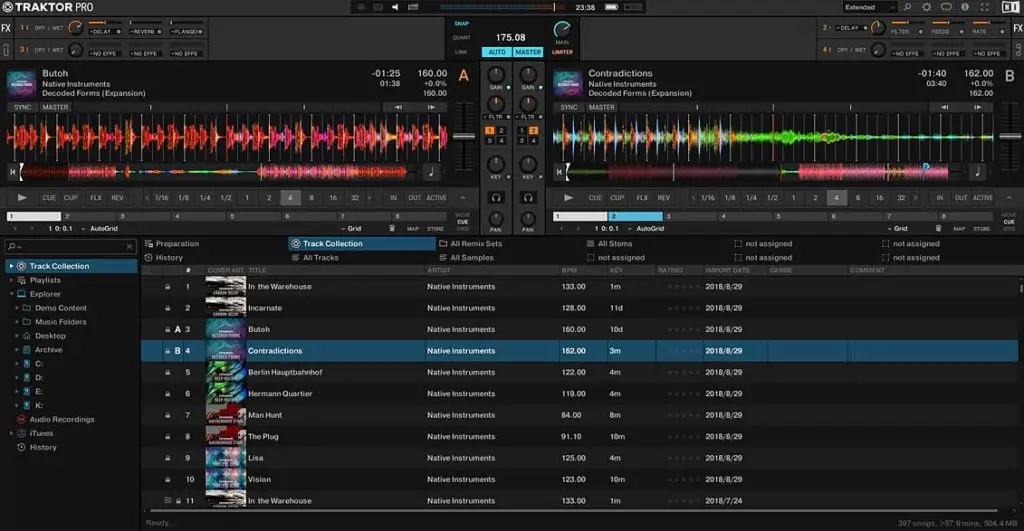Enable QUANT quantize mode
The height and width of the screenshot is (531, 1024).
pos(461,38)
